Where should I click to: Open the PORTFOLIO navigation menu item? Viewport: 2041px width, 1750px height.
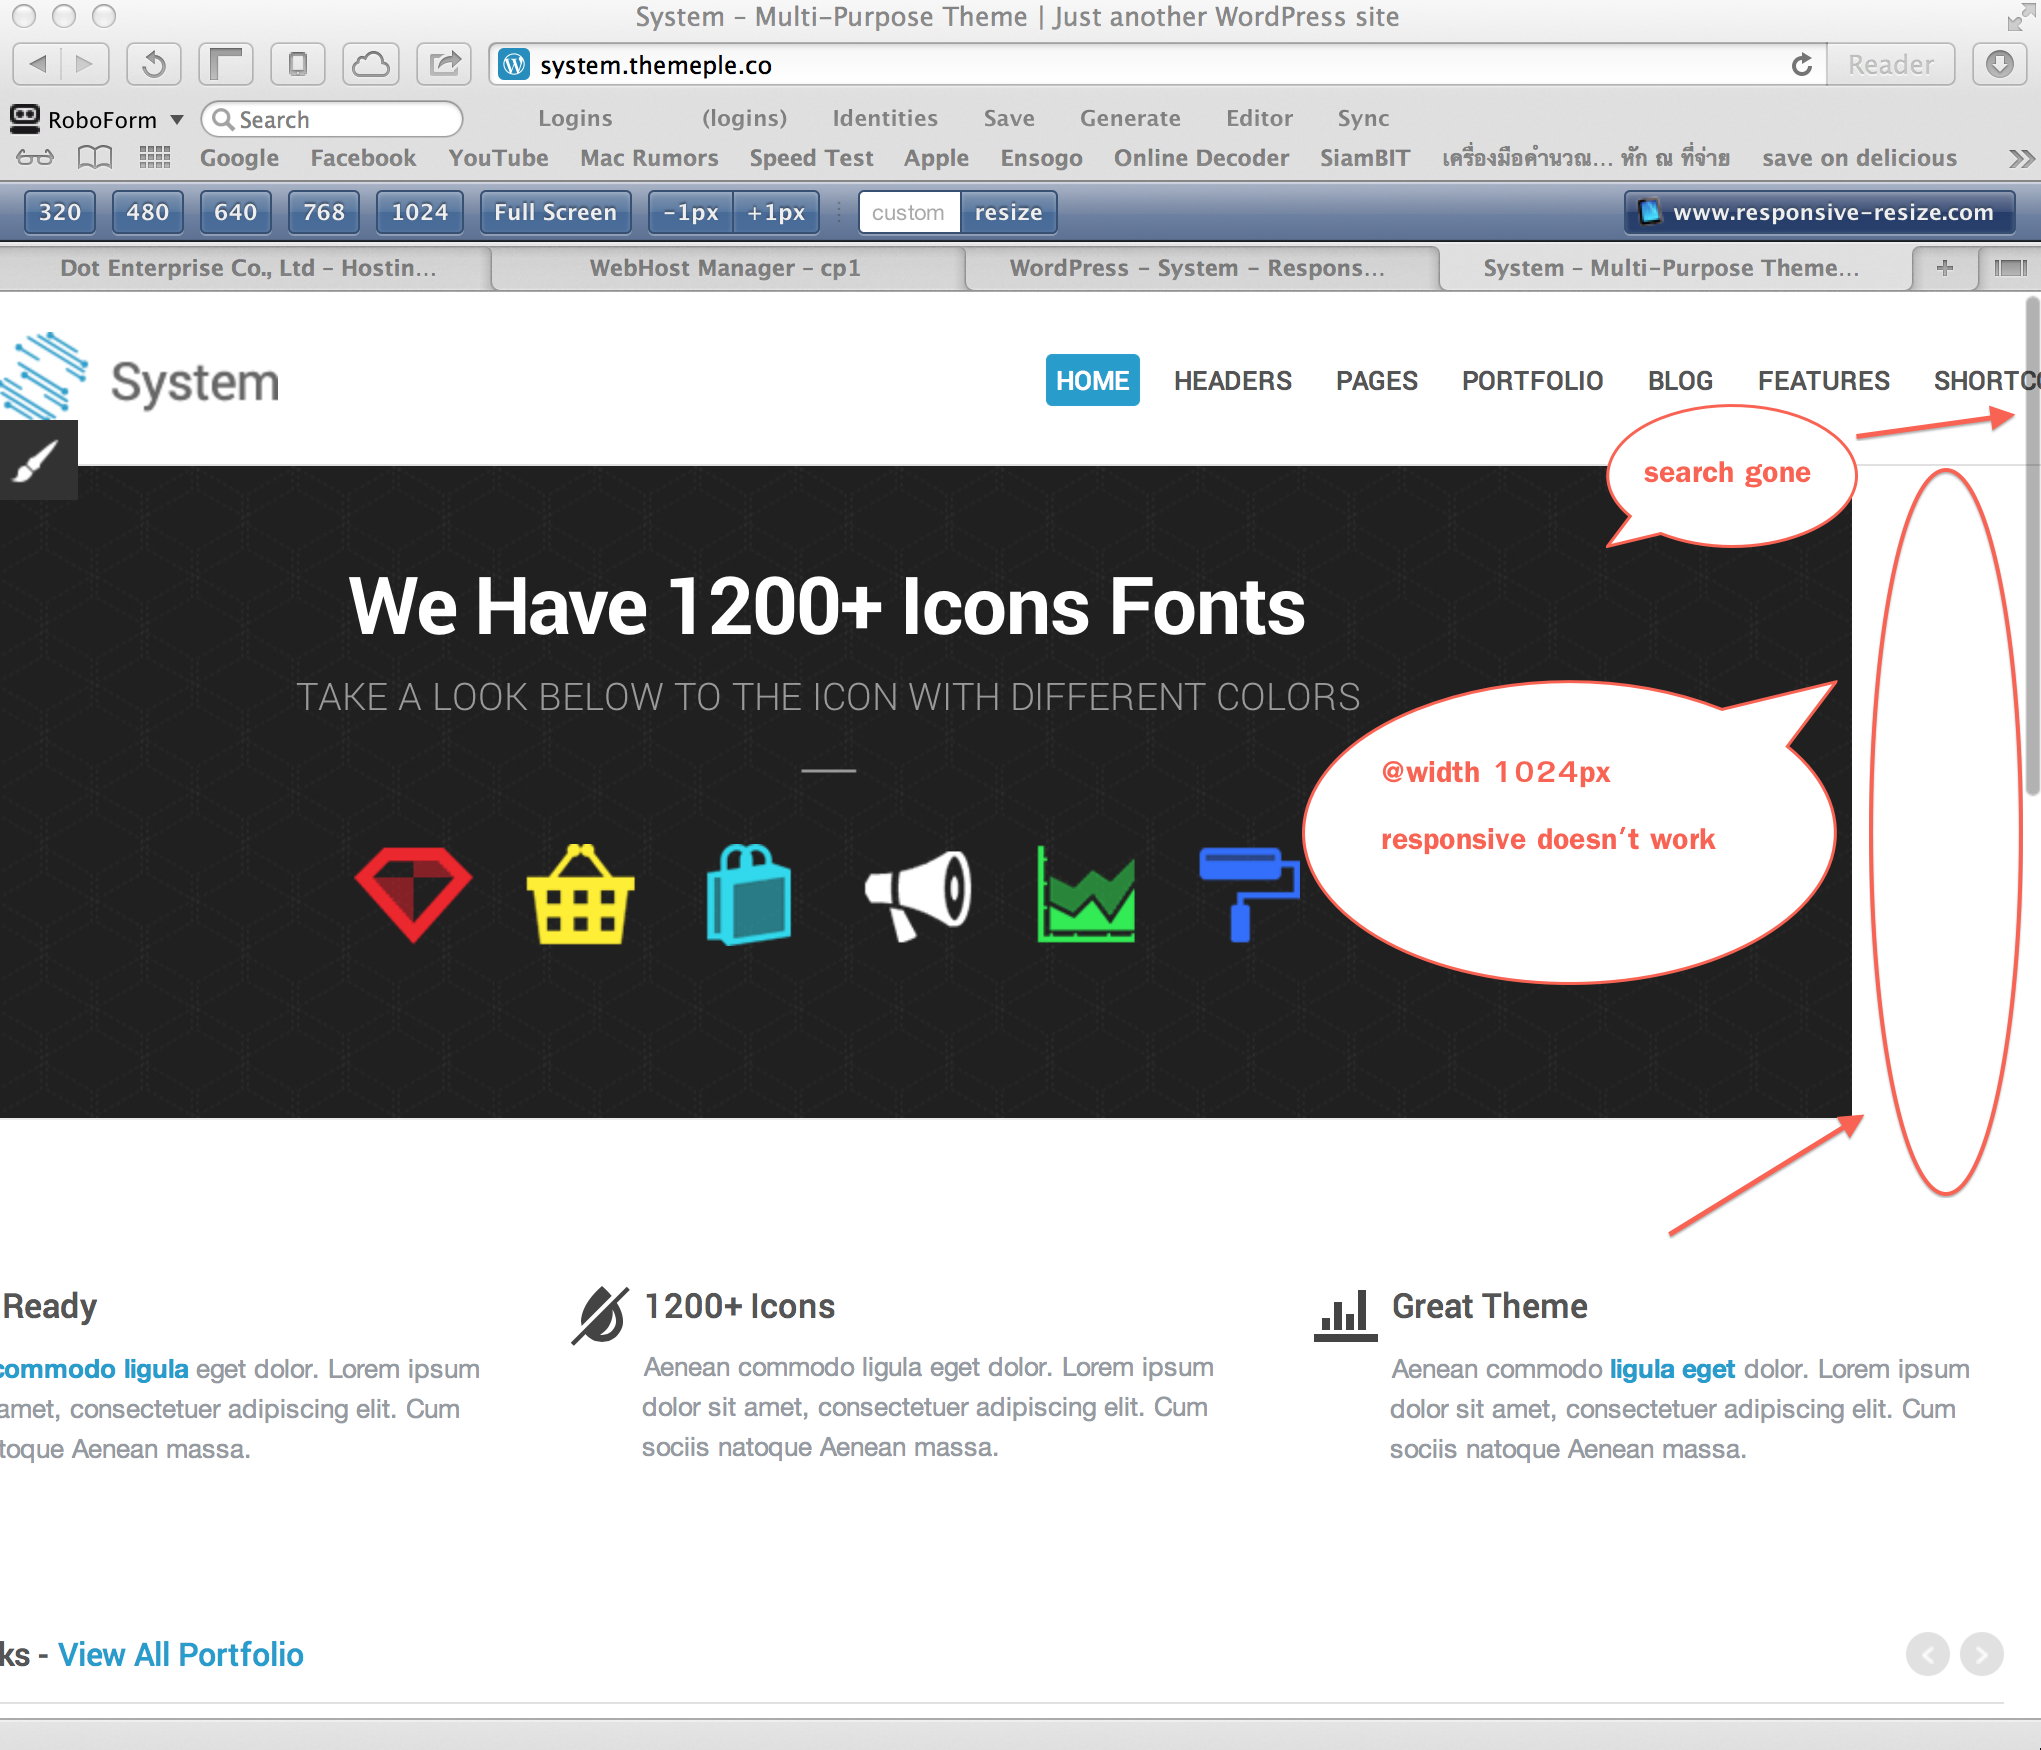[x=1531, y=381]
